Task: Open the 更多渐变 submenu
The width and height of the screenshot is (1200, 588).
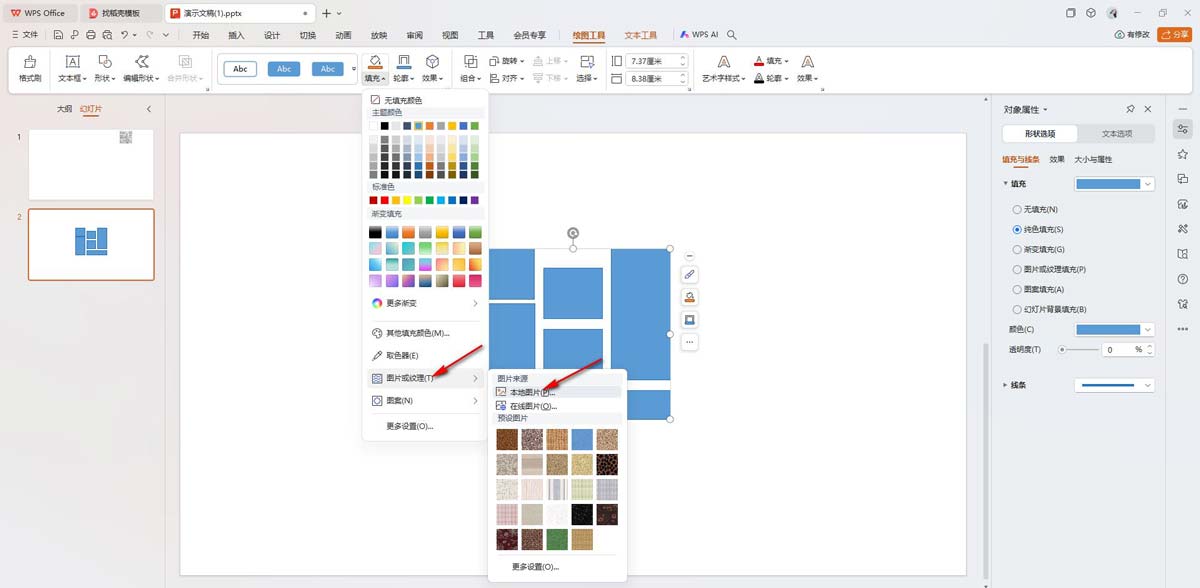Action: tap(425, 303)
